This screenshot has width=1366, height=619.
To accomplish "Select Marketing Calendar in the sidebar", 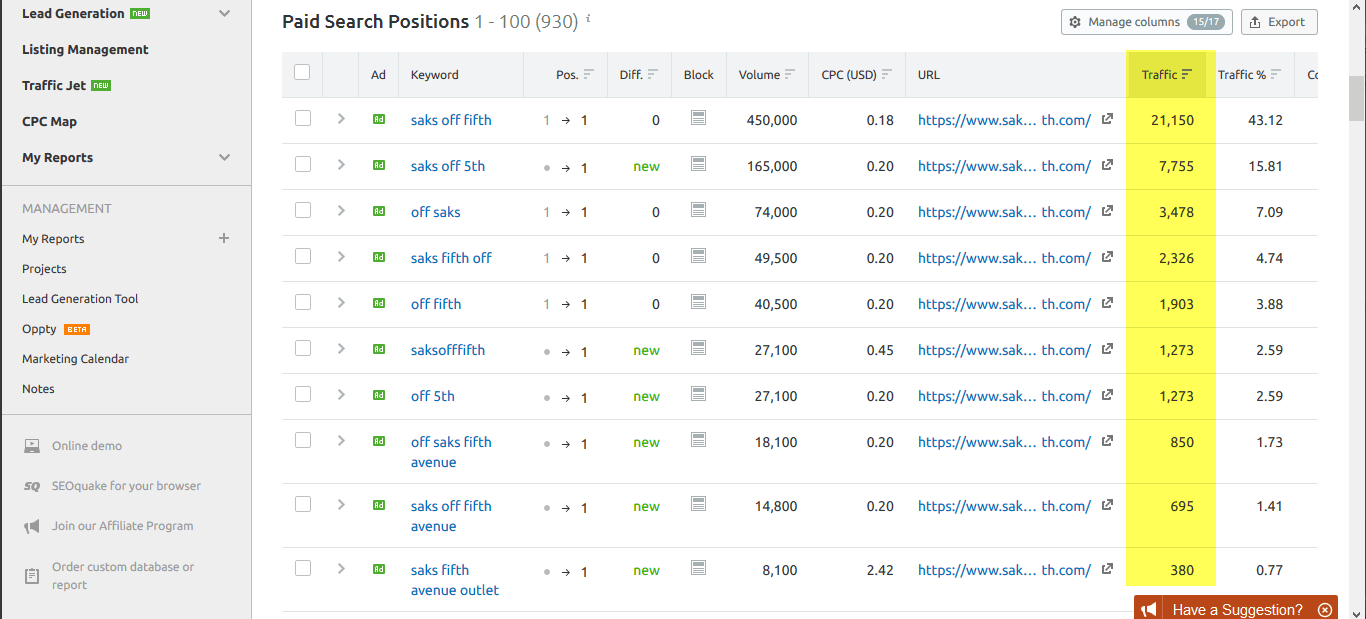I will coord(76,358).
